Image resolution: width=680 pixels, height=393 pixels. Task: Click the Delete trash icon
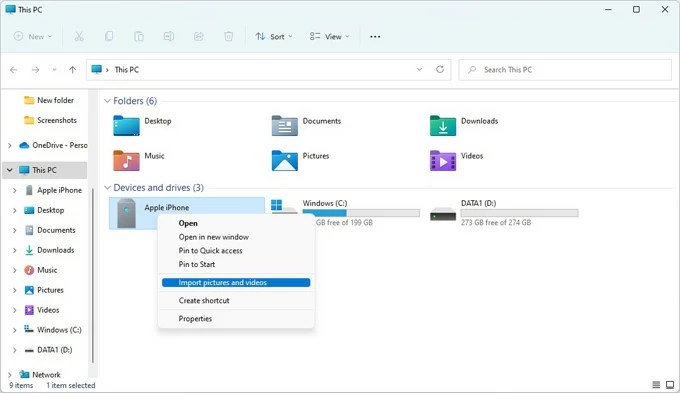[x=229, y=36]
